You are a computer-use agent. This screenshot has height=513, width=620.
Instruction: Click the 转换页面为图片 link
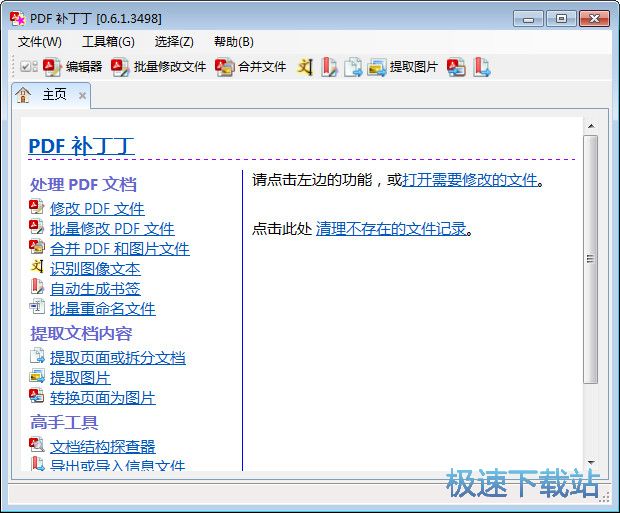point(103,398)
